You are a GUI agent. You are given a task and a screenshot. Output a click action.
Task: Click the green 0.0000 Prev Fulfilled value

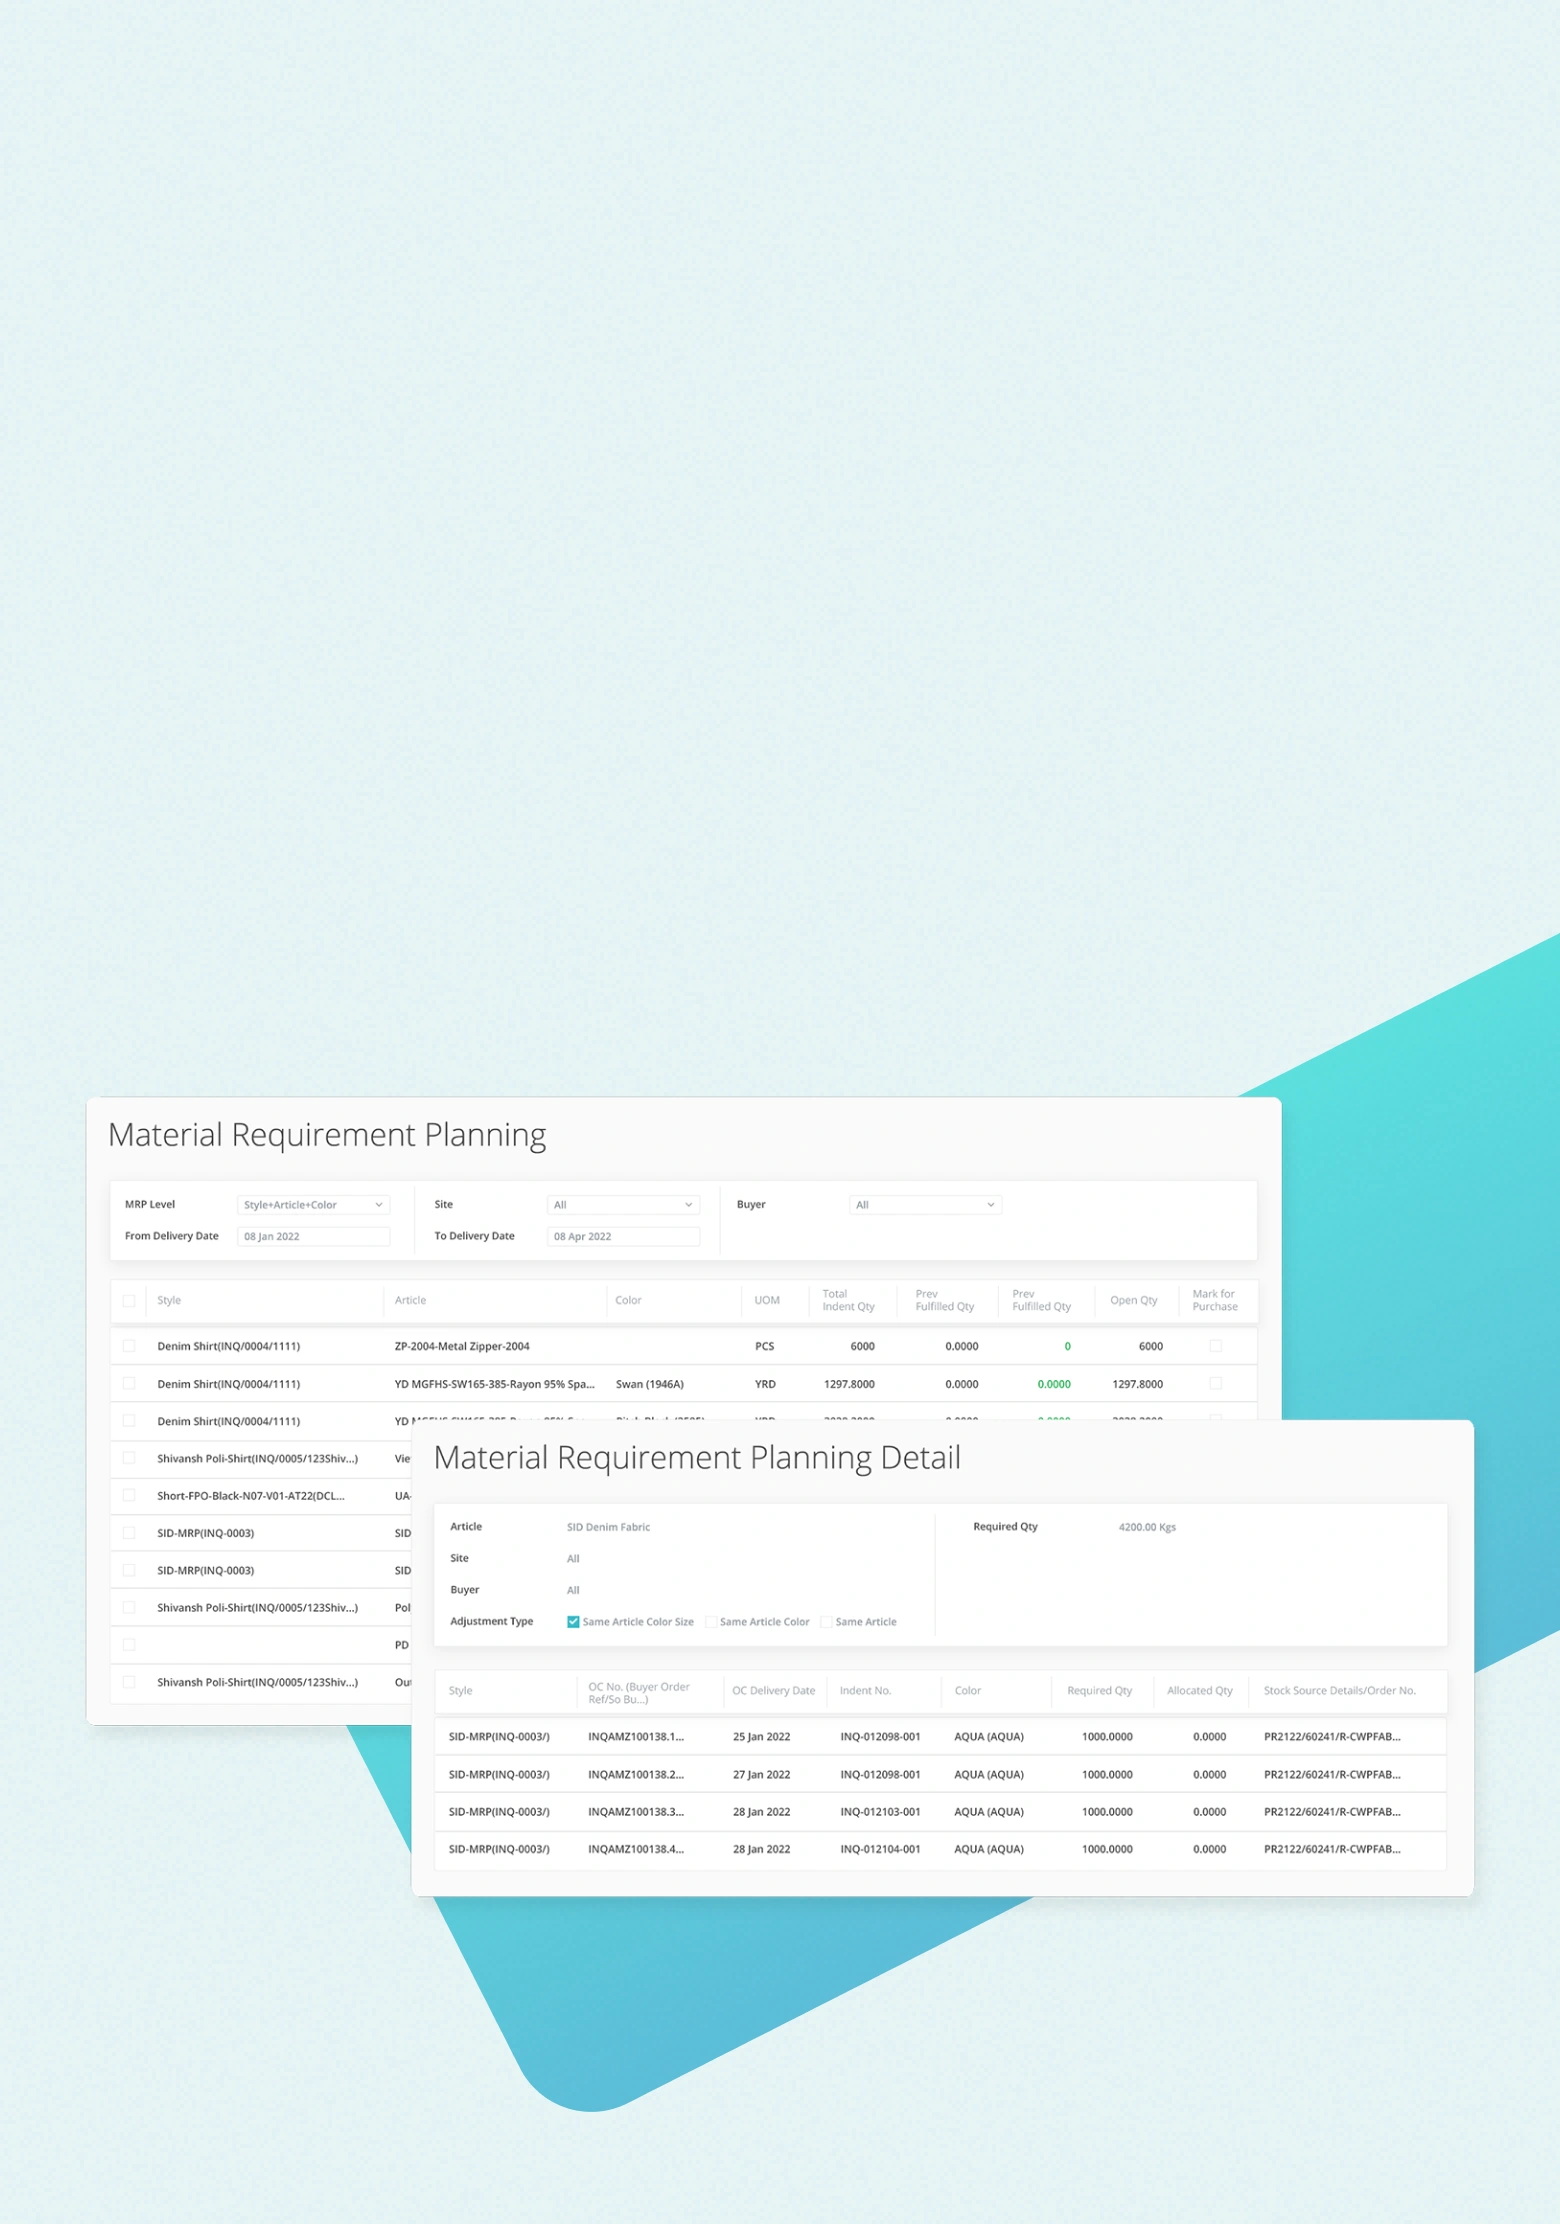[1053, 1385]
